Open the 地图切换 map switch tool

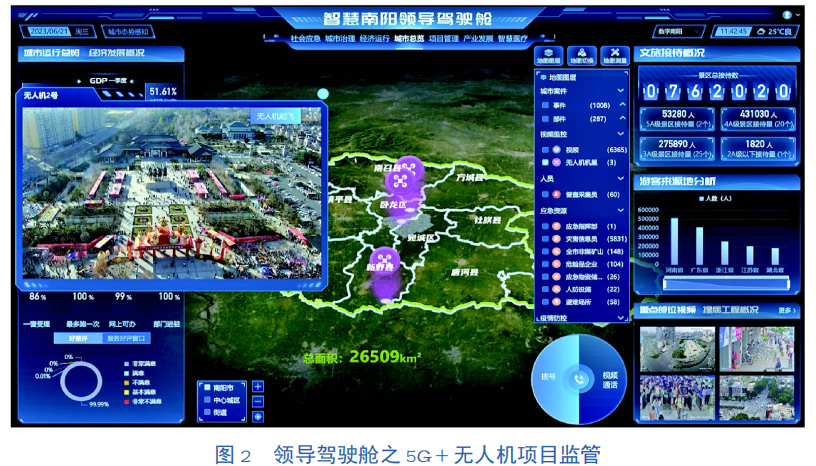581,54
